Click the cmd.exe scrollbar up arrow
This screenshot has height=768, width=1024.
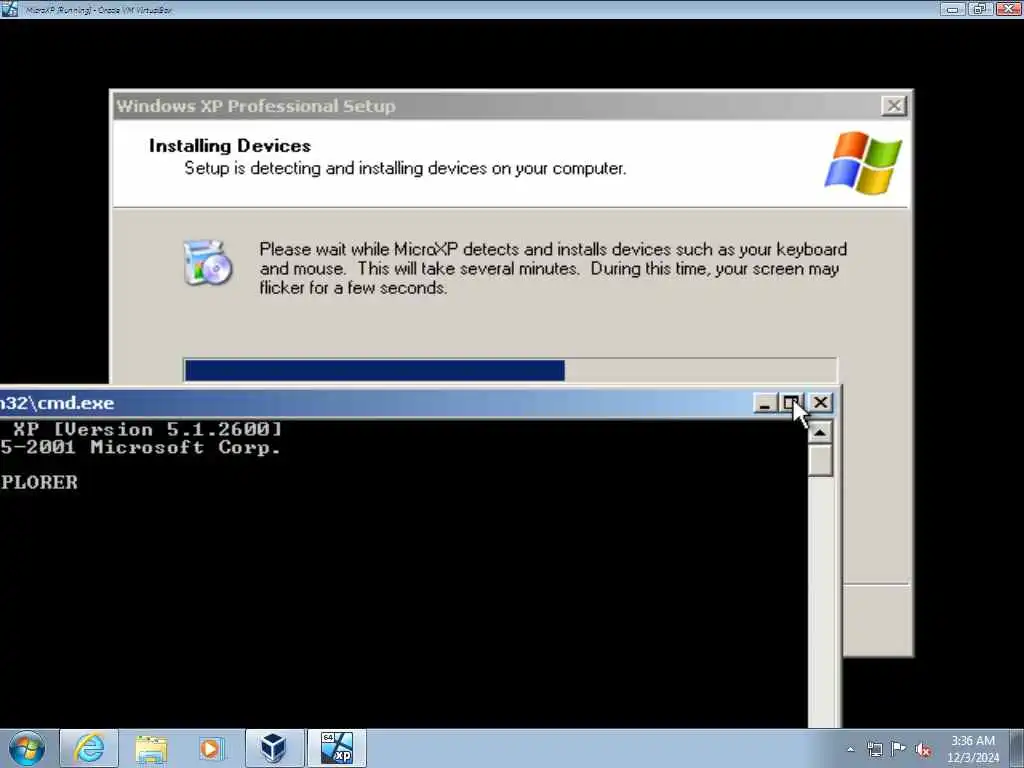click(x=820, y=432)
